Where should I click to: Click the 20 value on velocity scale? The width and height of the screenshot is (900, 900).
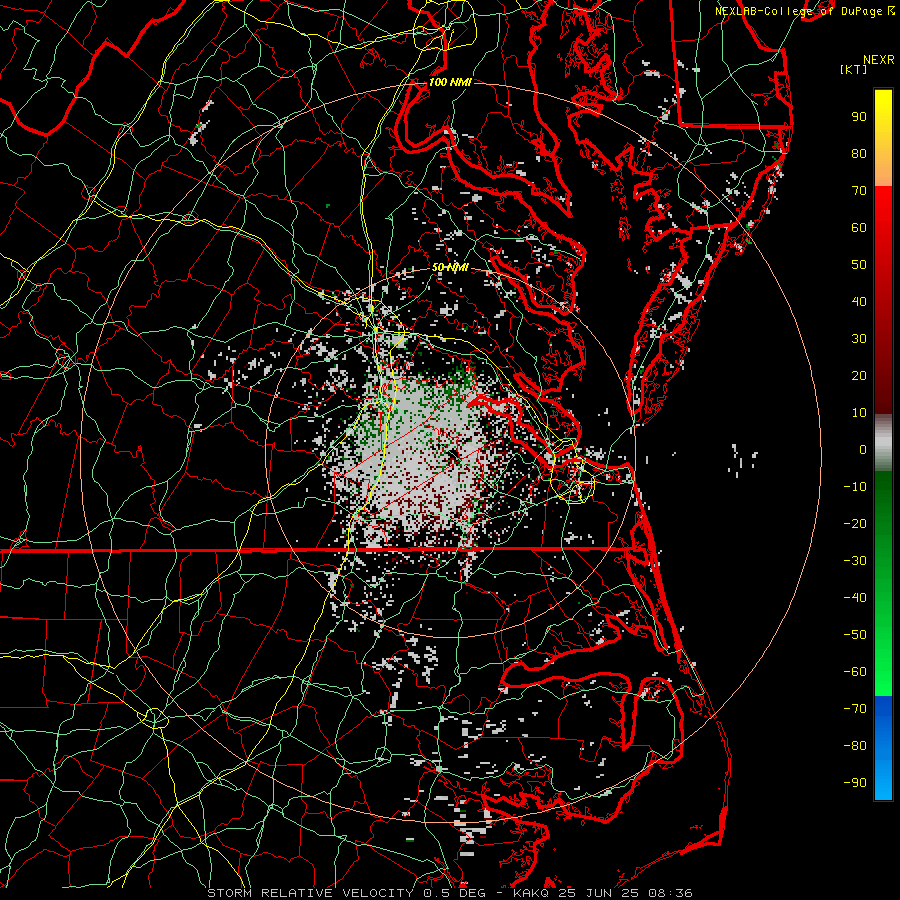(x=859, y=375)
